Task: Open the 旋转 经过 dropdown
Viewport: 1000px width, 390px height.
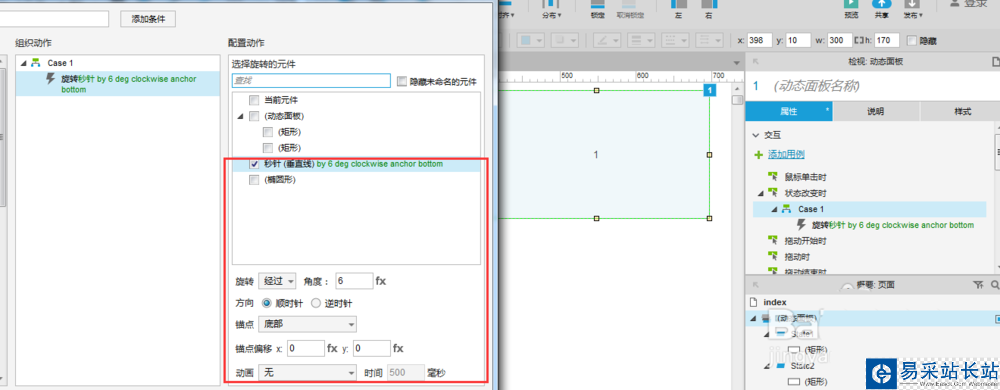Action: 277,280
